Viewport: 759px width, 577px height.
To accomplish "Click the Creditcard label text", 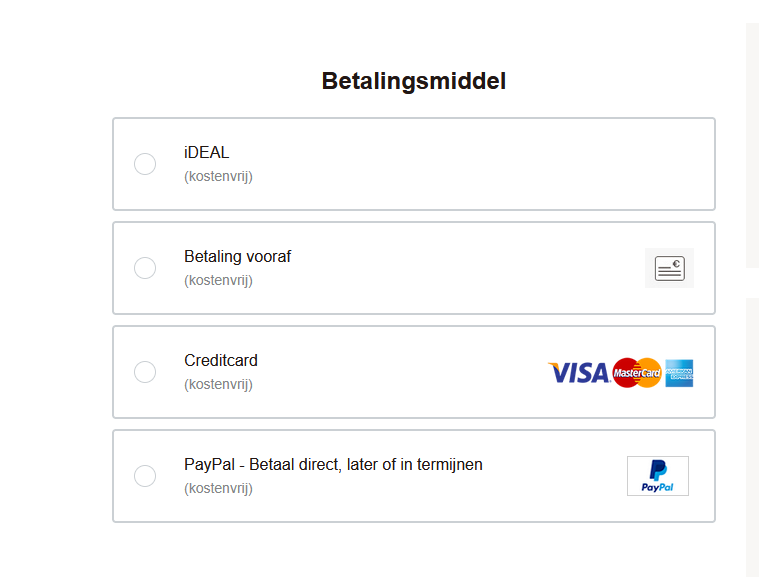I will click(221, 361).
